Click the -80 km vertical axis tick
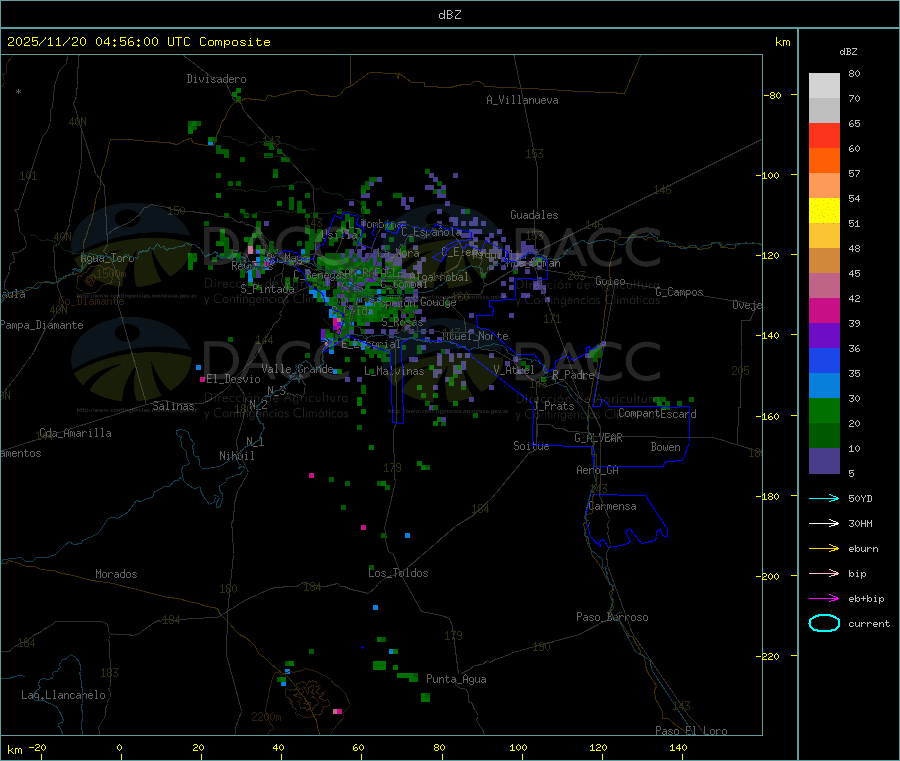The image size is (900, 761). (773, 95)
